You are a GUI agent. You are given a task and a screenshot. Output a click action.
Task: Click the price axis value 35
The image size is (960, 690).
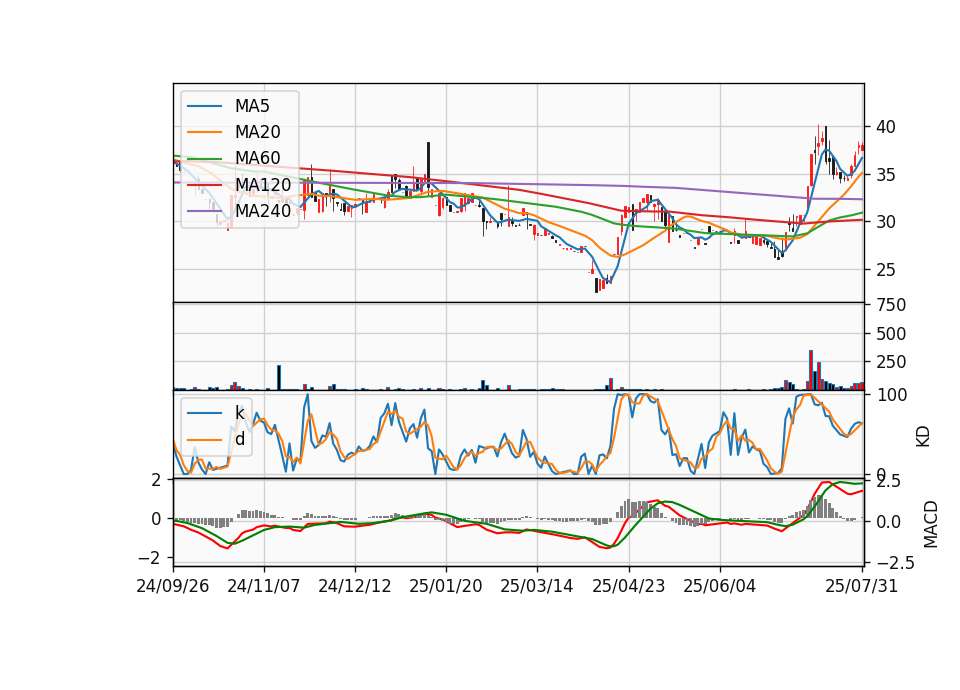click(886, 175)
